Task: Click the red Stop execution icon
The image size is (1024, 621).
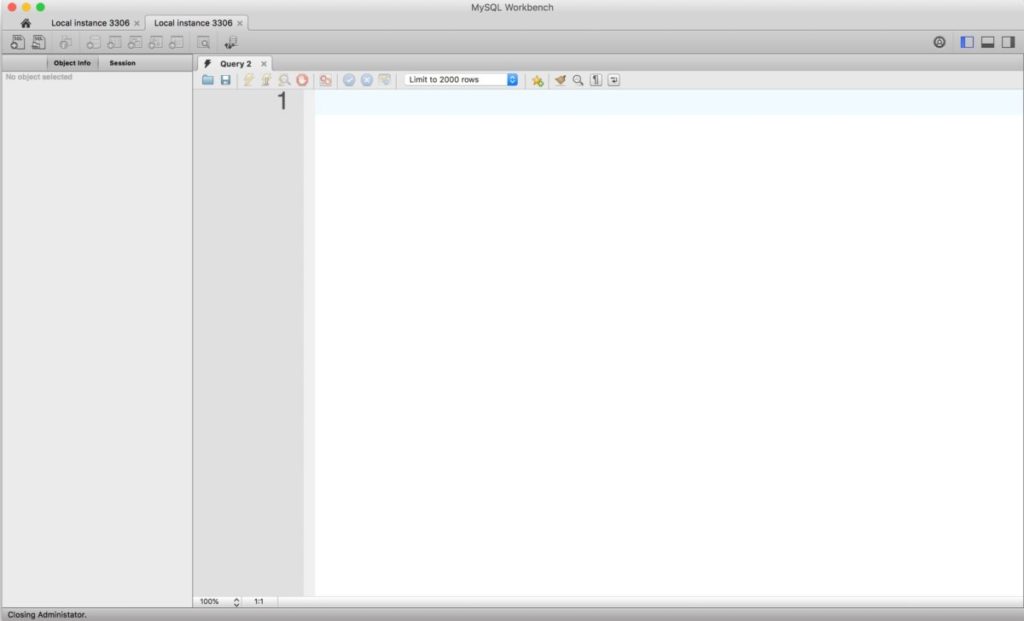Action: [302, 80]
